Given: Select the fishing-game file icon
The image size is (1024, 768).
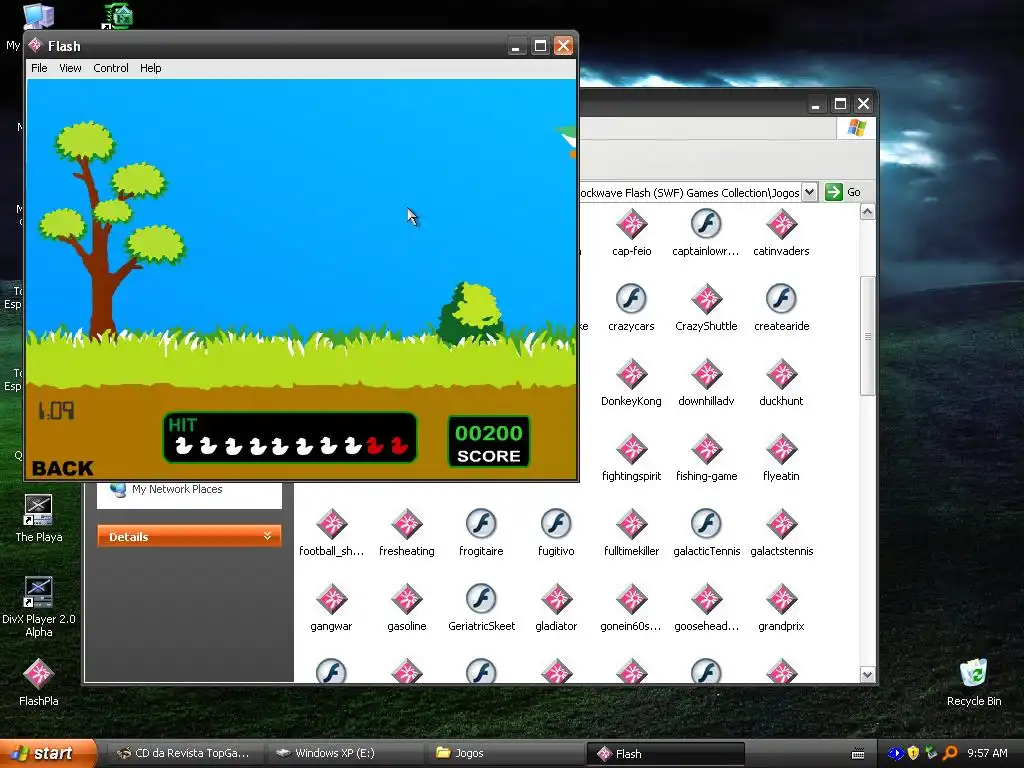Looking at the screenshot, I should (x=706, y=449).
